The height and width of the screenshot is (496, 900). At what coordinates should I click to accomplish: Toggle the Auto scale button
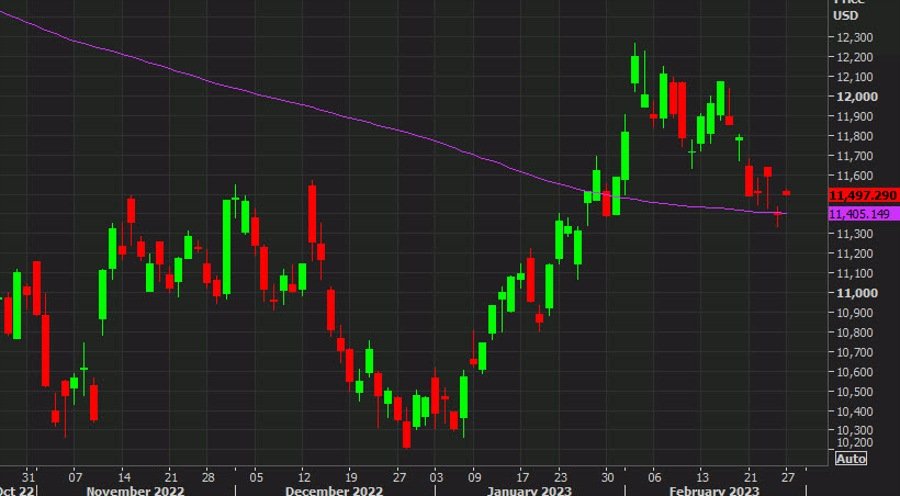coord(849,458)
